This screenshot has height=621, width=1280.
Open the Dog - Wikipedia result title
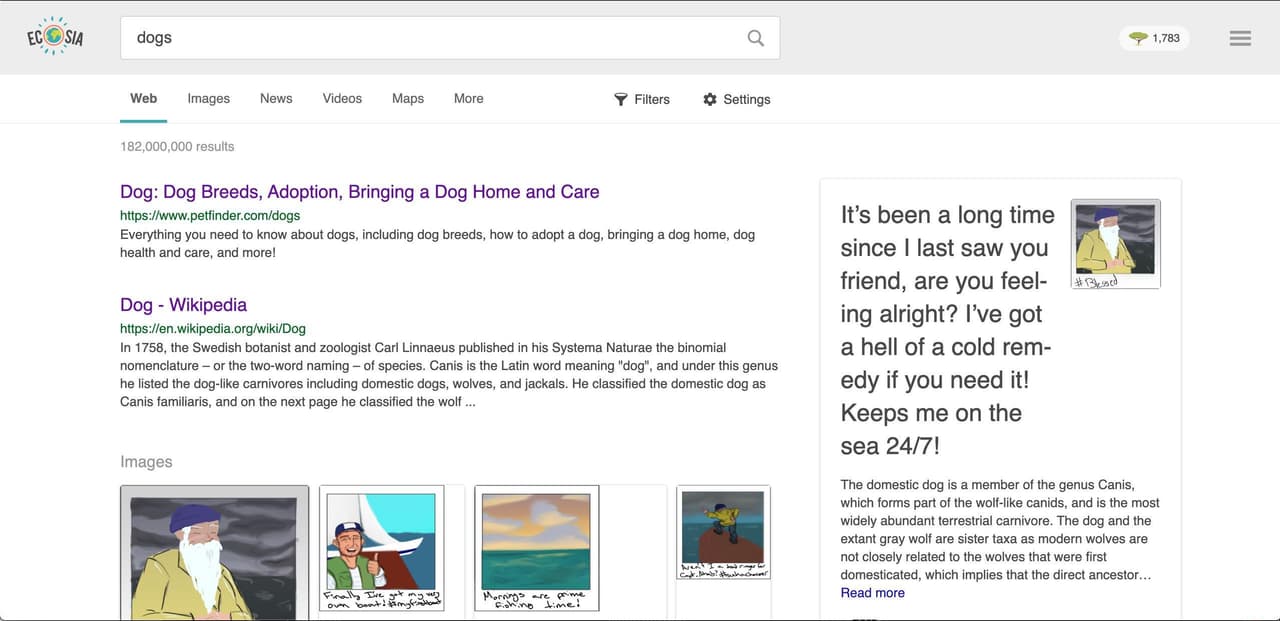pyautogui.click(x=183, y=304)
